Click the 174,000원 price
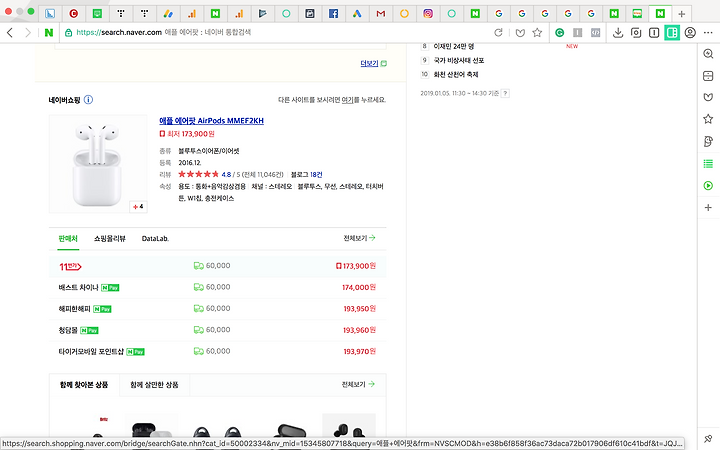The height and width of the screenshot is (450, 720). 359,287
